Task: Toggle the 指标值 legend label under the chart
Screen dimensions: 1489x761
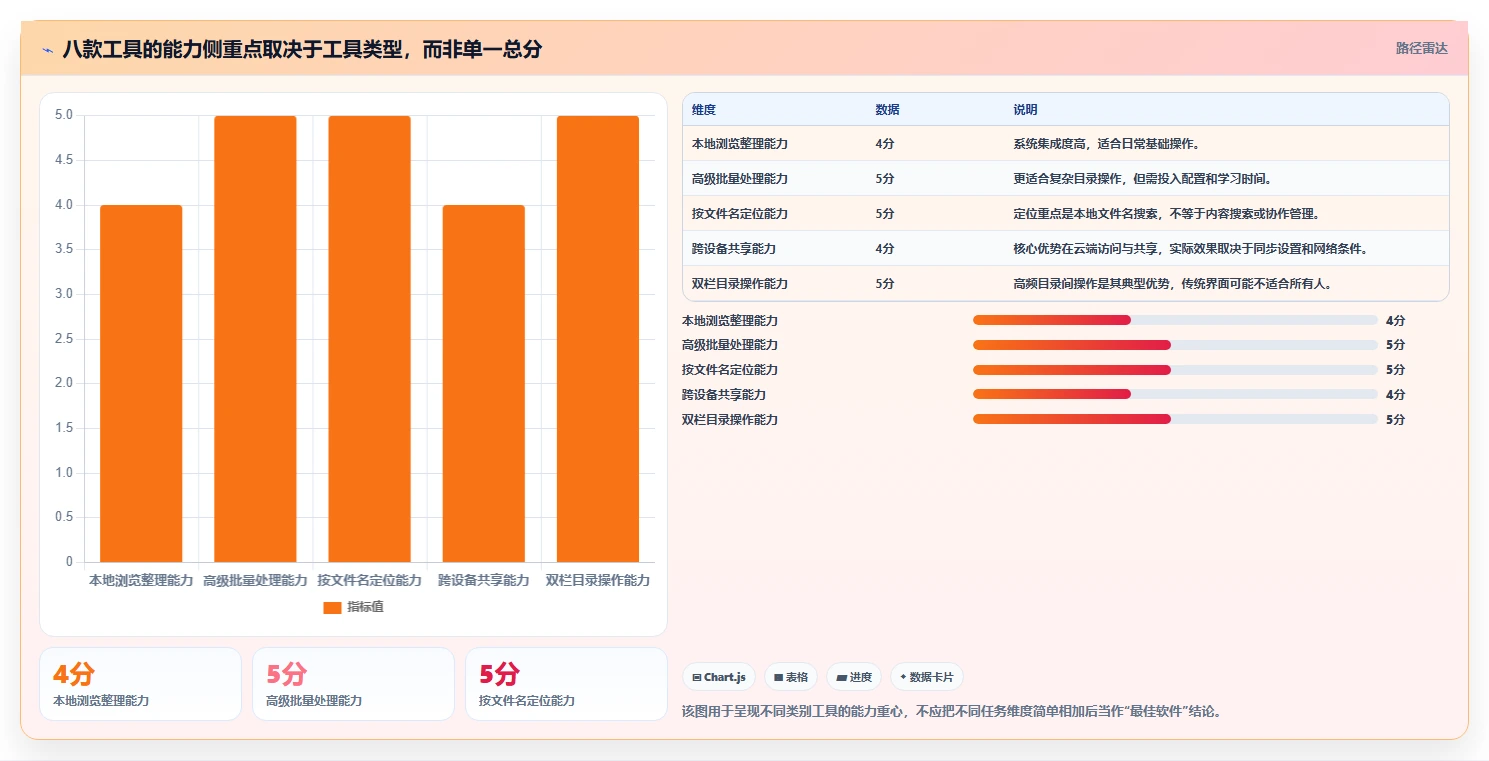Action: coord(365,607)
